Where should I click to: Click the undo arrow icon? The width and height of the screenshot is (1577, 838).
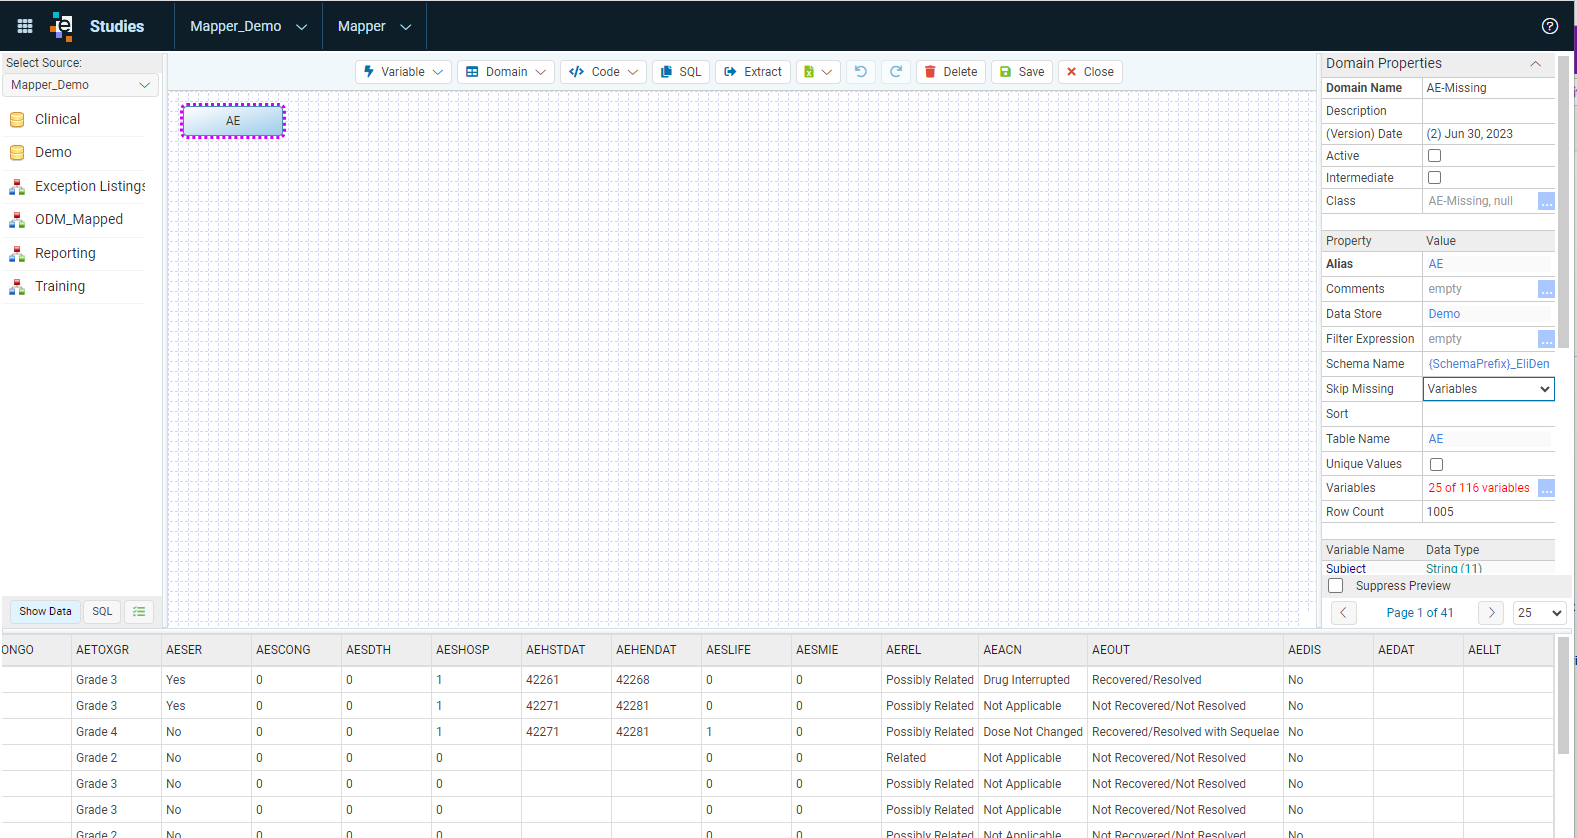click(x=861, y=72)
